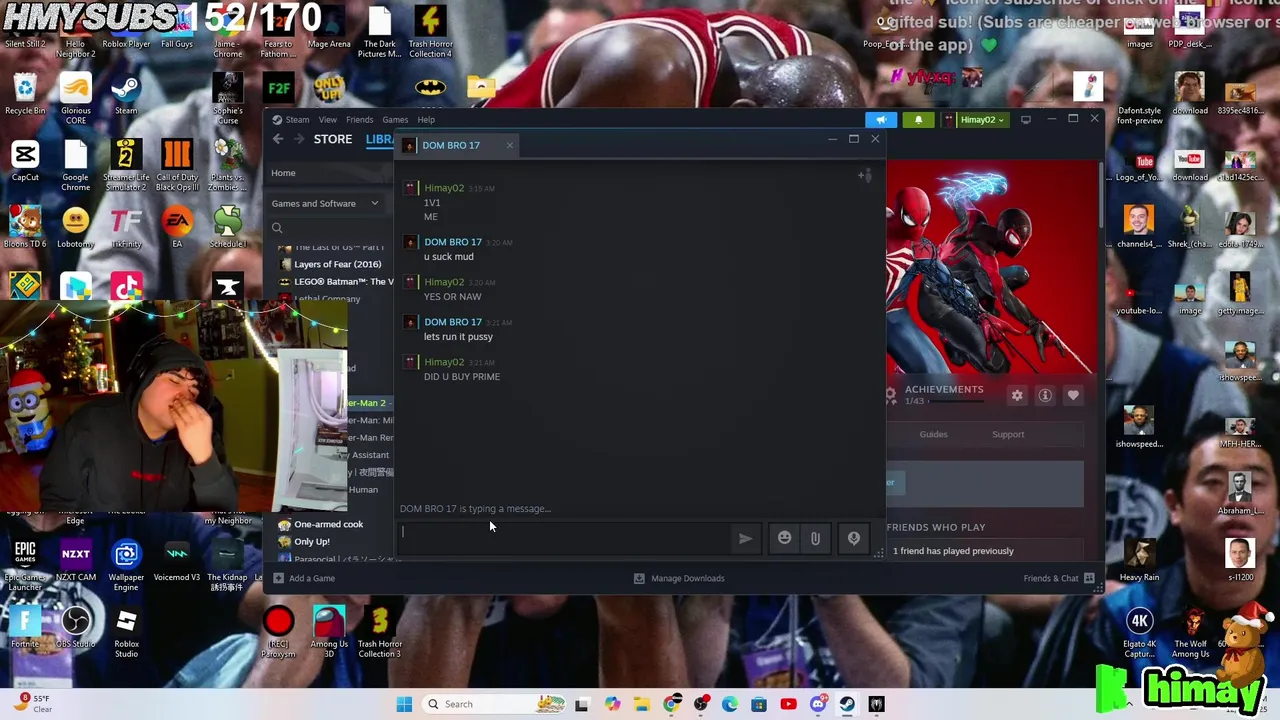Select One-armed cook in library list
The width and height of the screenshot is (1280, 720).
pos(320,524)
